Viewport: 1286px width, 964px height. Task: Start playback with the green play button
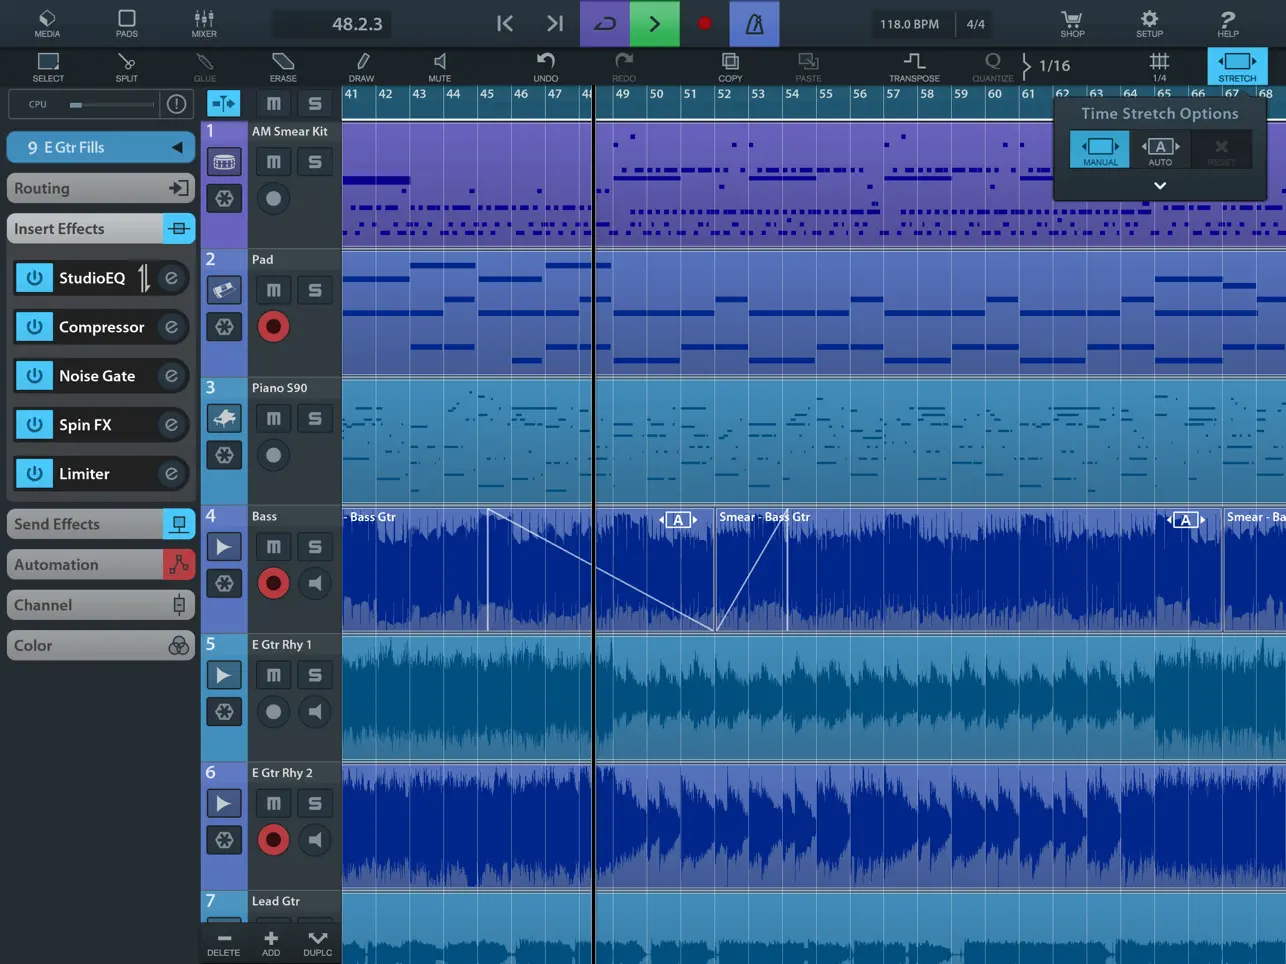[x=655, y=24]
